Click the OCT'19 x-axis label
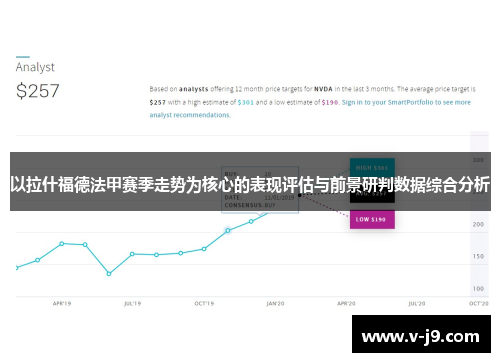Viewport: 500px width, 362px height. [204, 303]
